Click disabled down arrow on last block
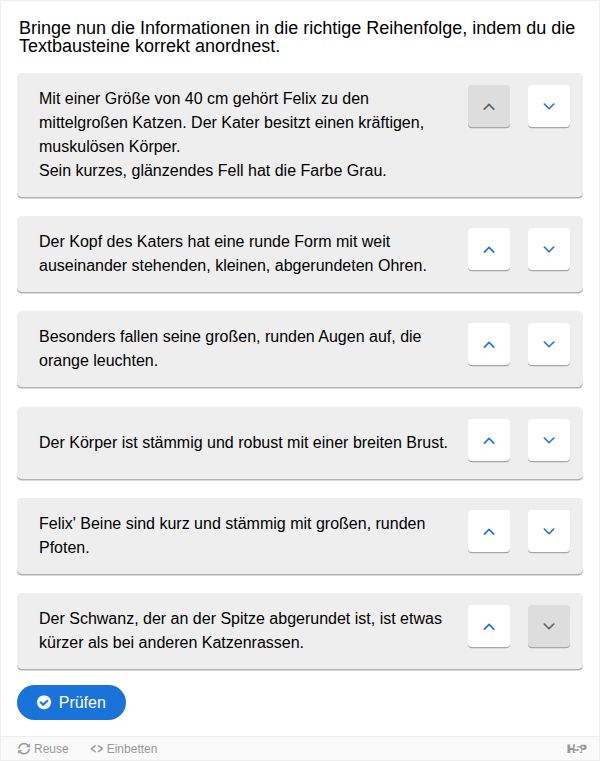 549,626
